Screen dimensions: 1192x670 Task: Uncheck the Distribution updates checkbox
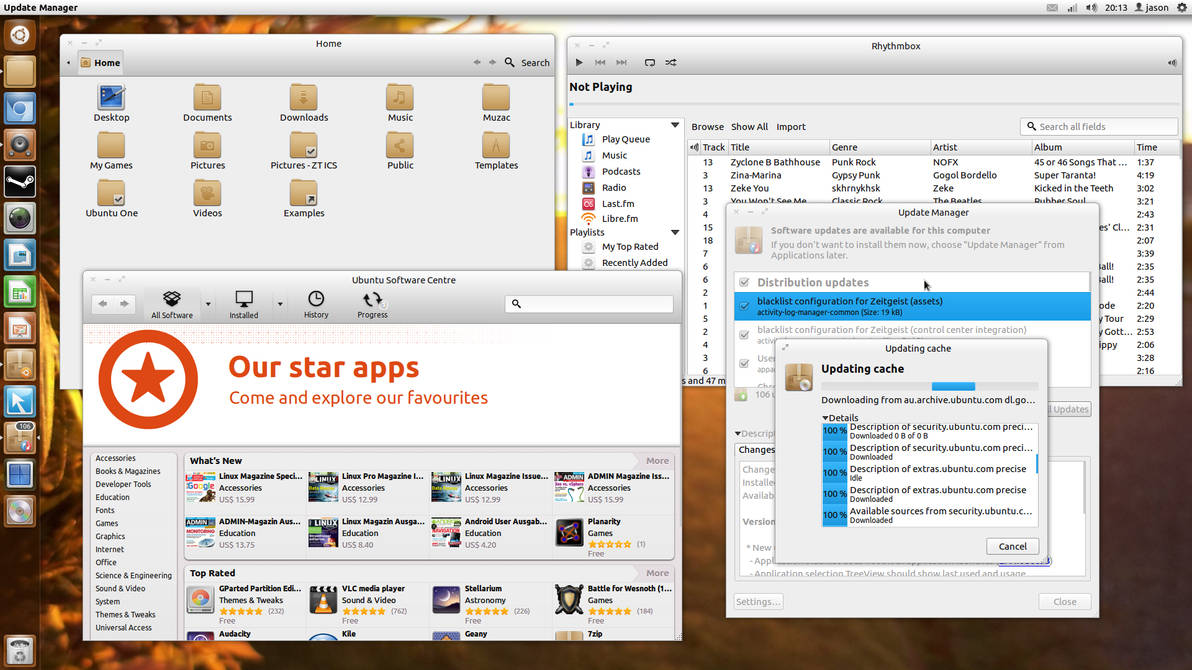tap(744, 282)
